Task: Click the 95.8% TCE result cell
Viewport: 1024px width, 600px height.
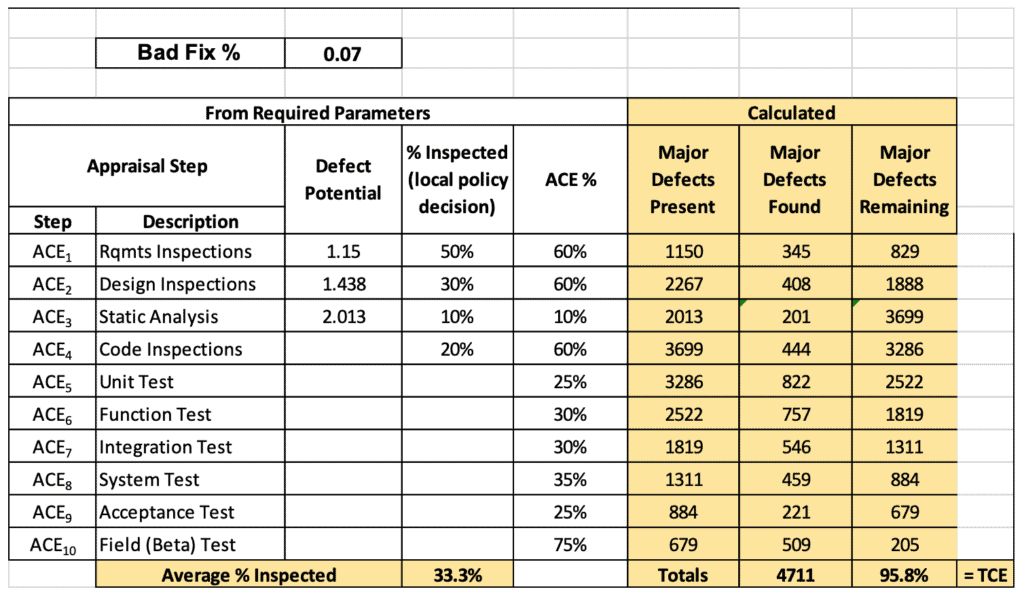Action: click(904, 575)
